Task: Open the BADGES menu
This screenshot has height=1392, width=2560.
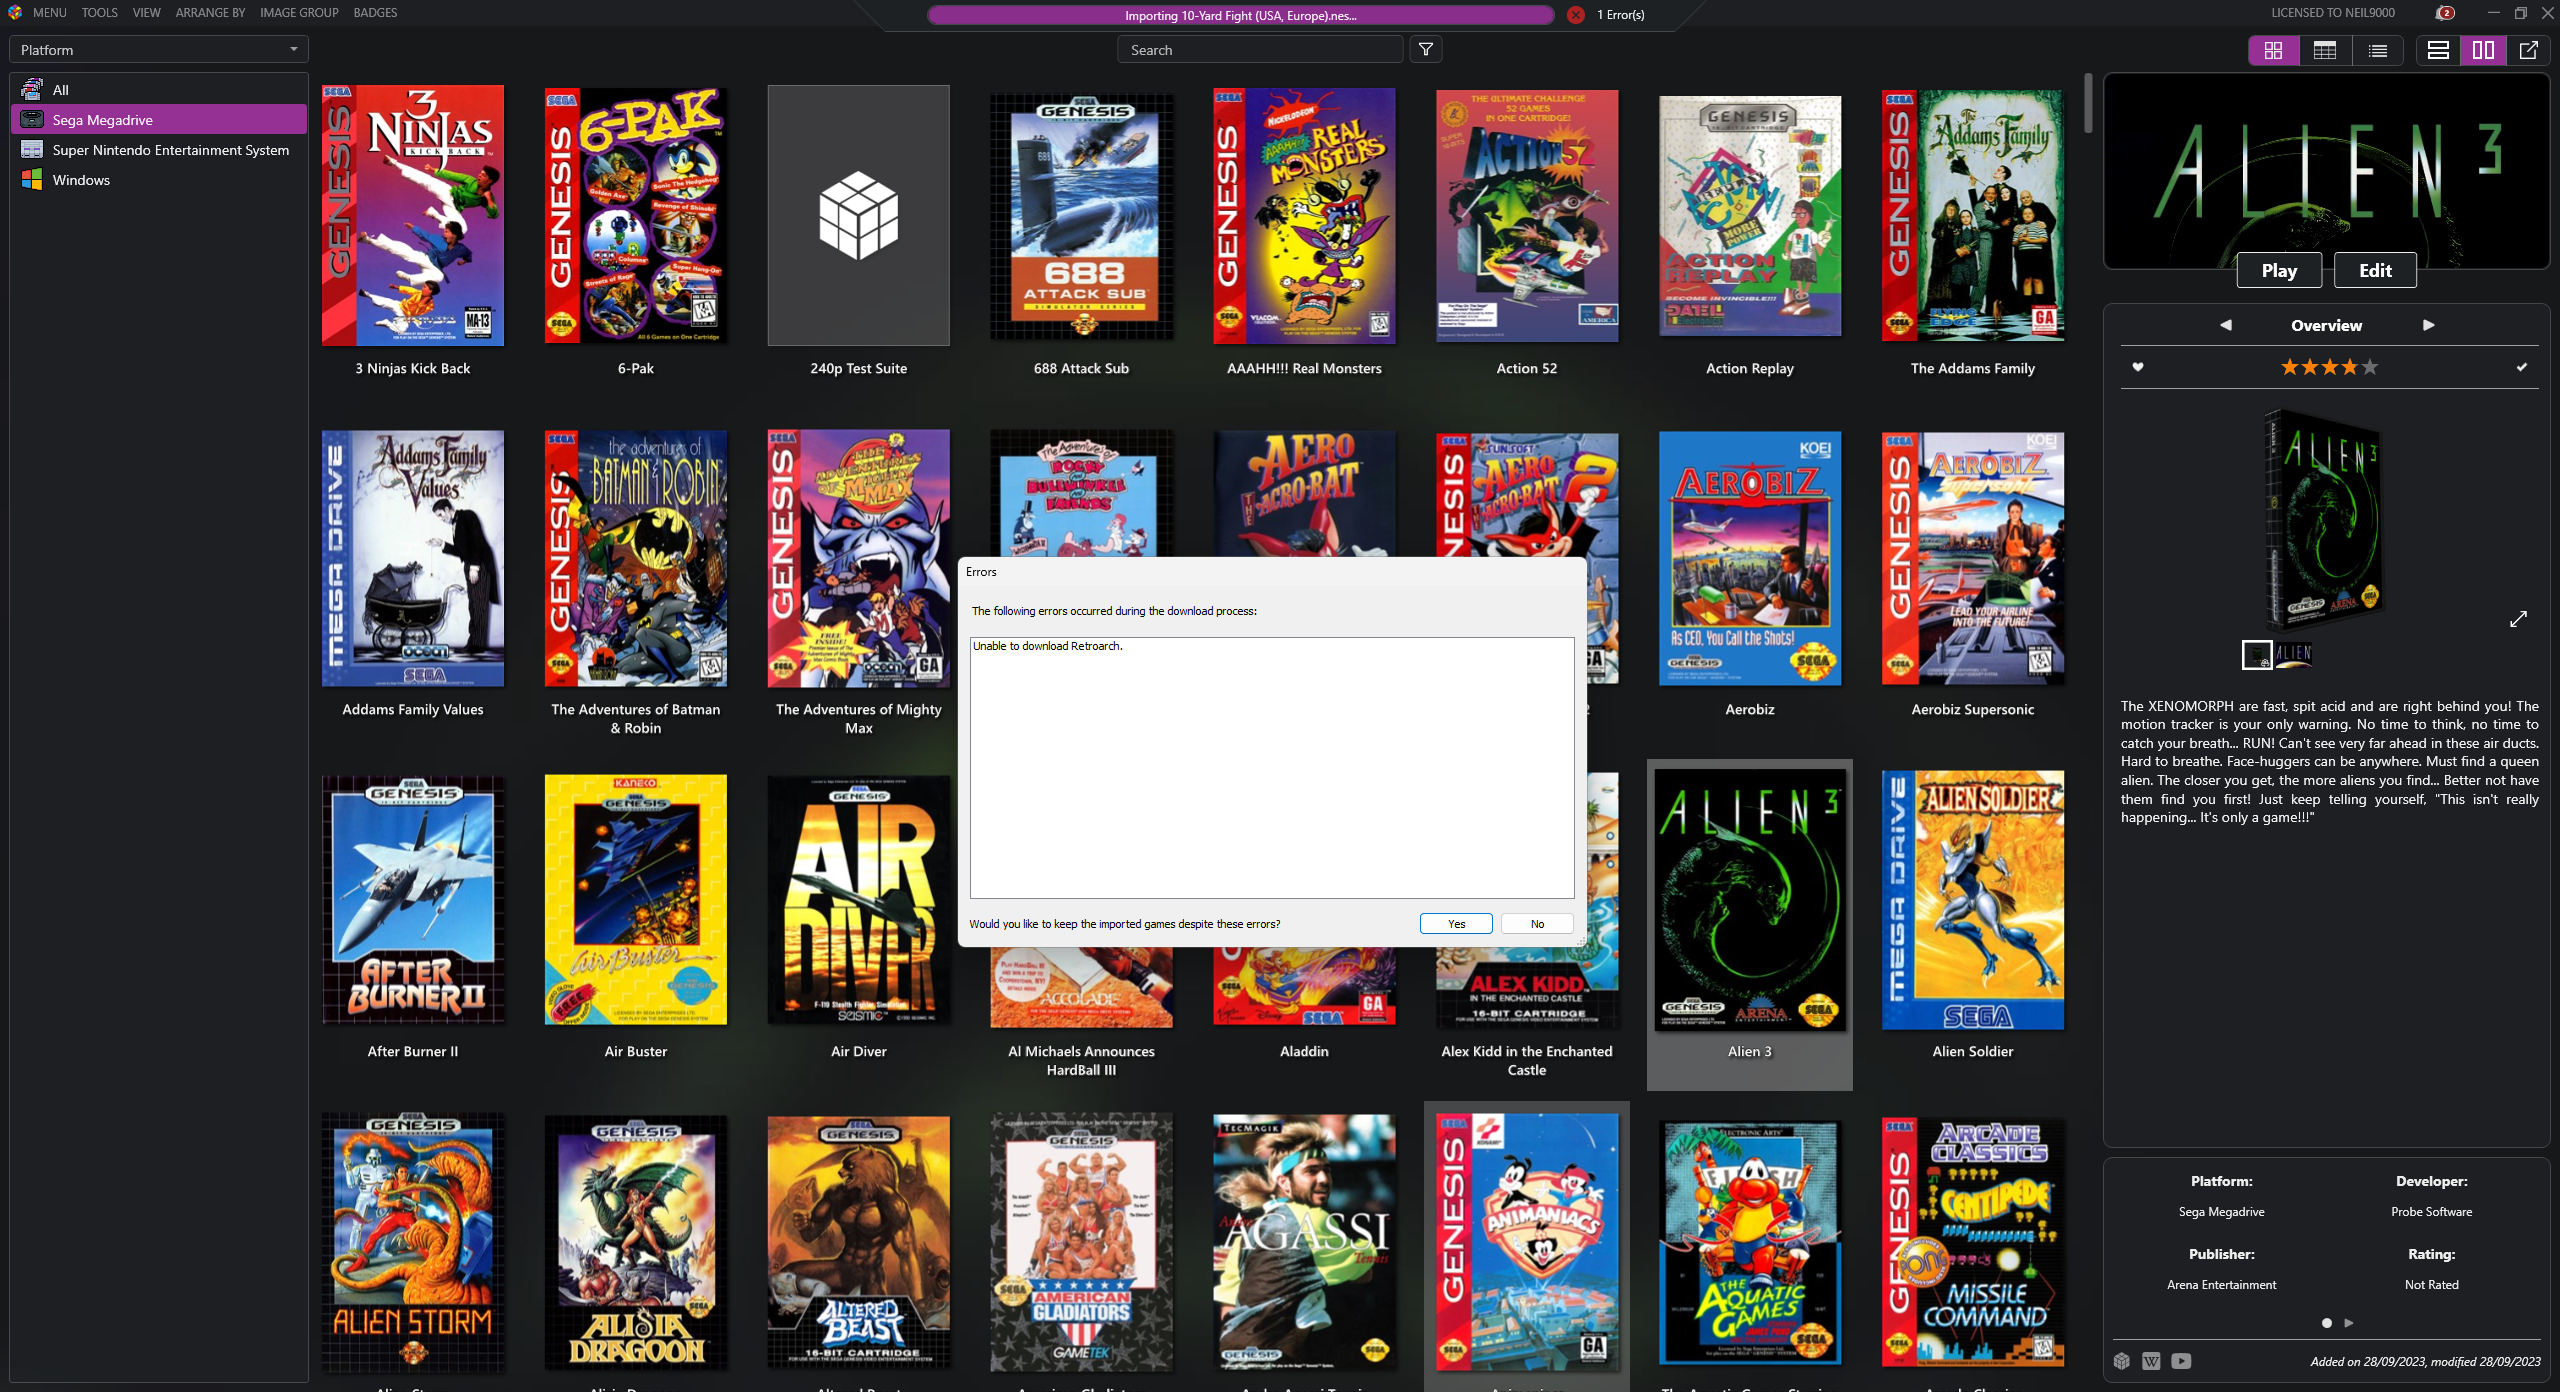Action: click(x=375, y=13)
